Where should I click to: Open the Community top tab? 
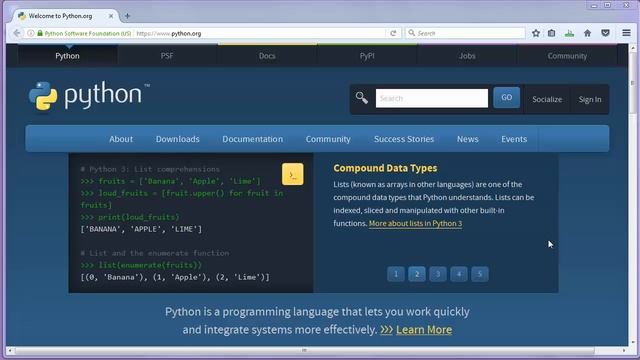567,56
